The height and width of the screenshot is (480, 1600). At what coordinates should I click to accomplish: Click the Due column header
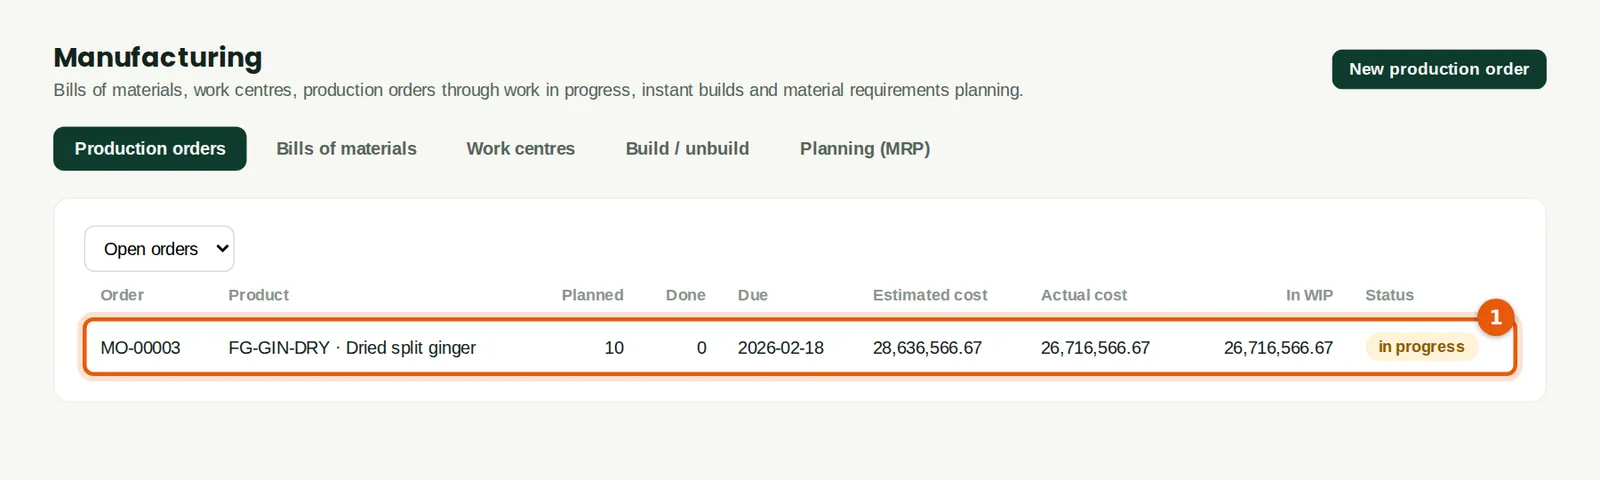[x=753, y=295]
